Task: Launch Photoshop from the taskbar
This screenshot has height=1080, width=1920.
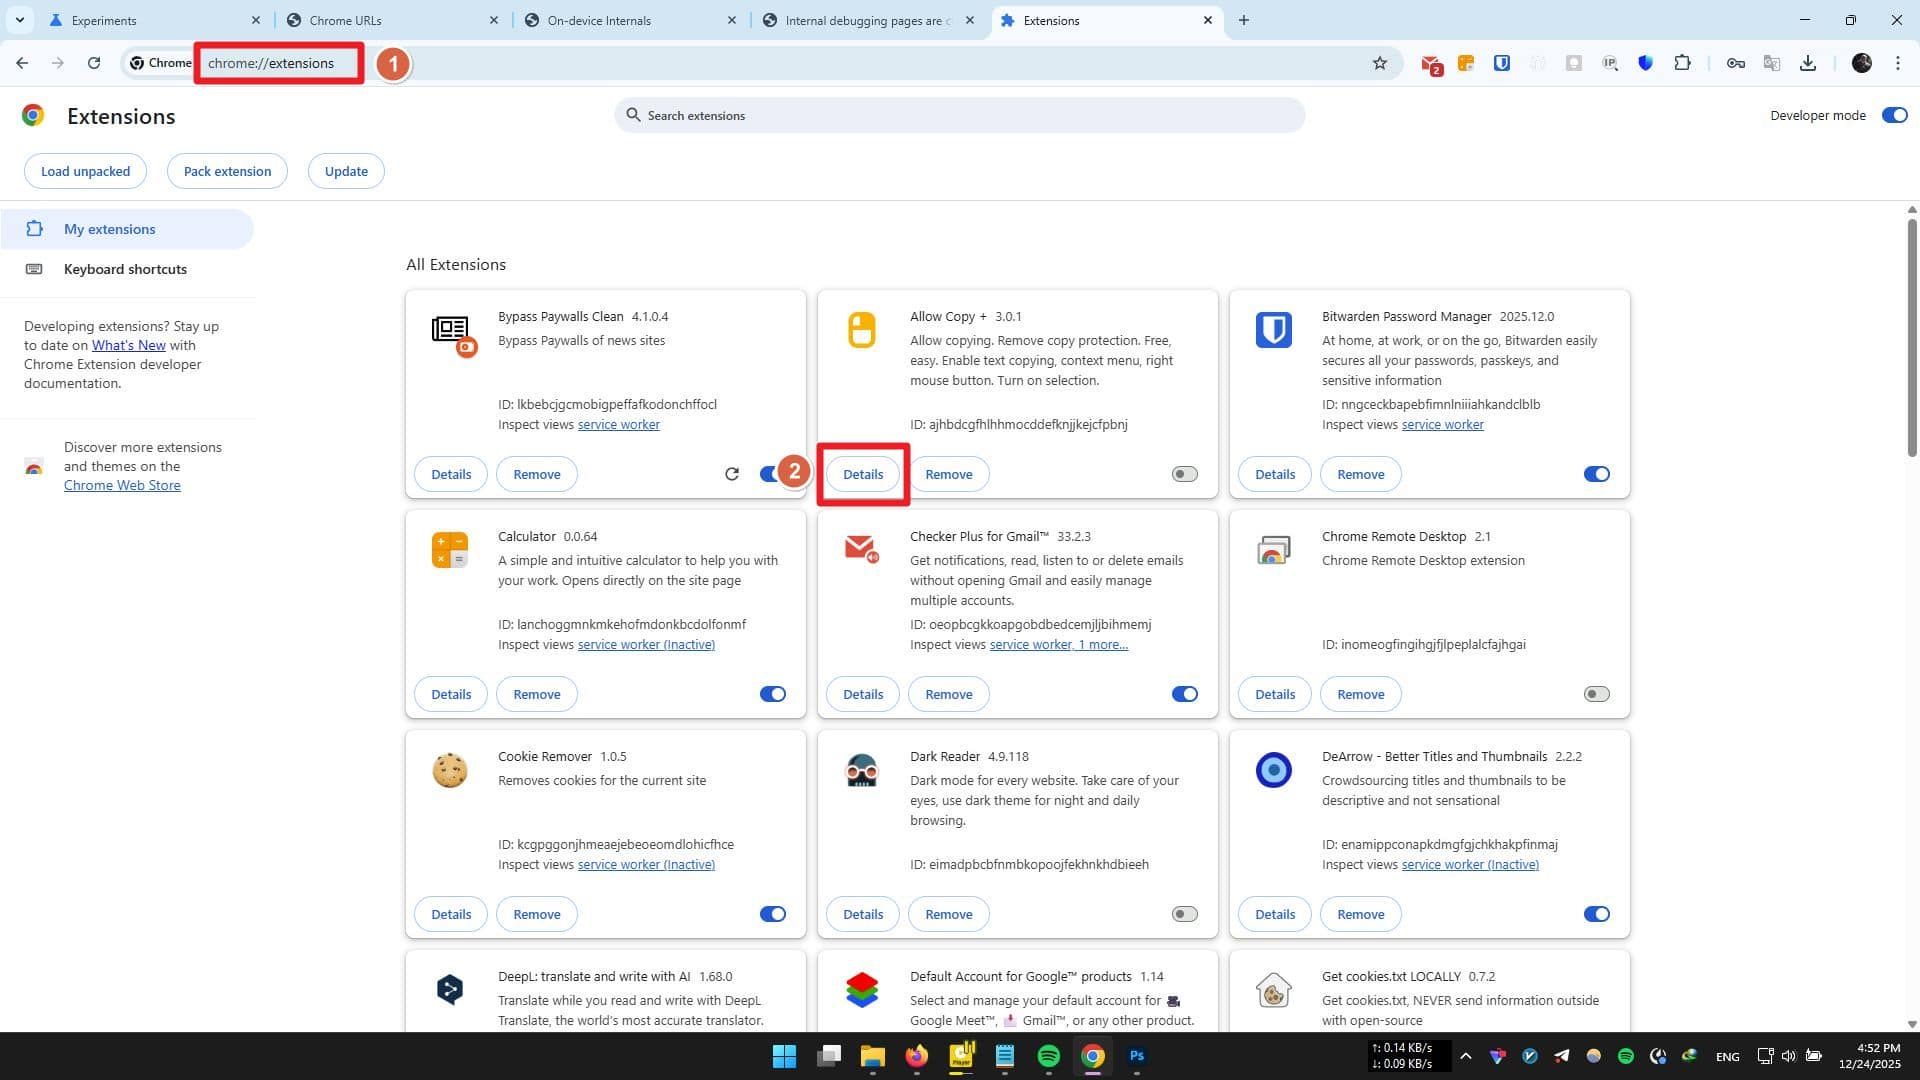Action: [x=1136, y=1055]
